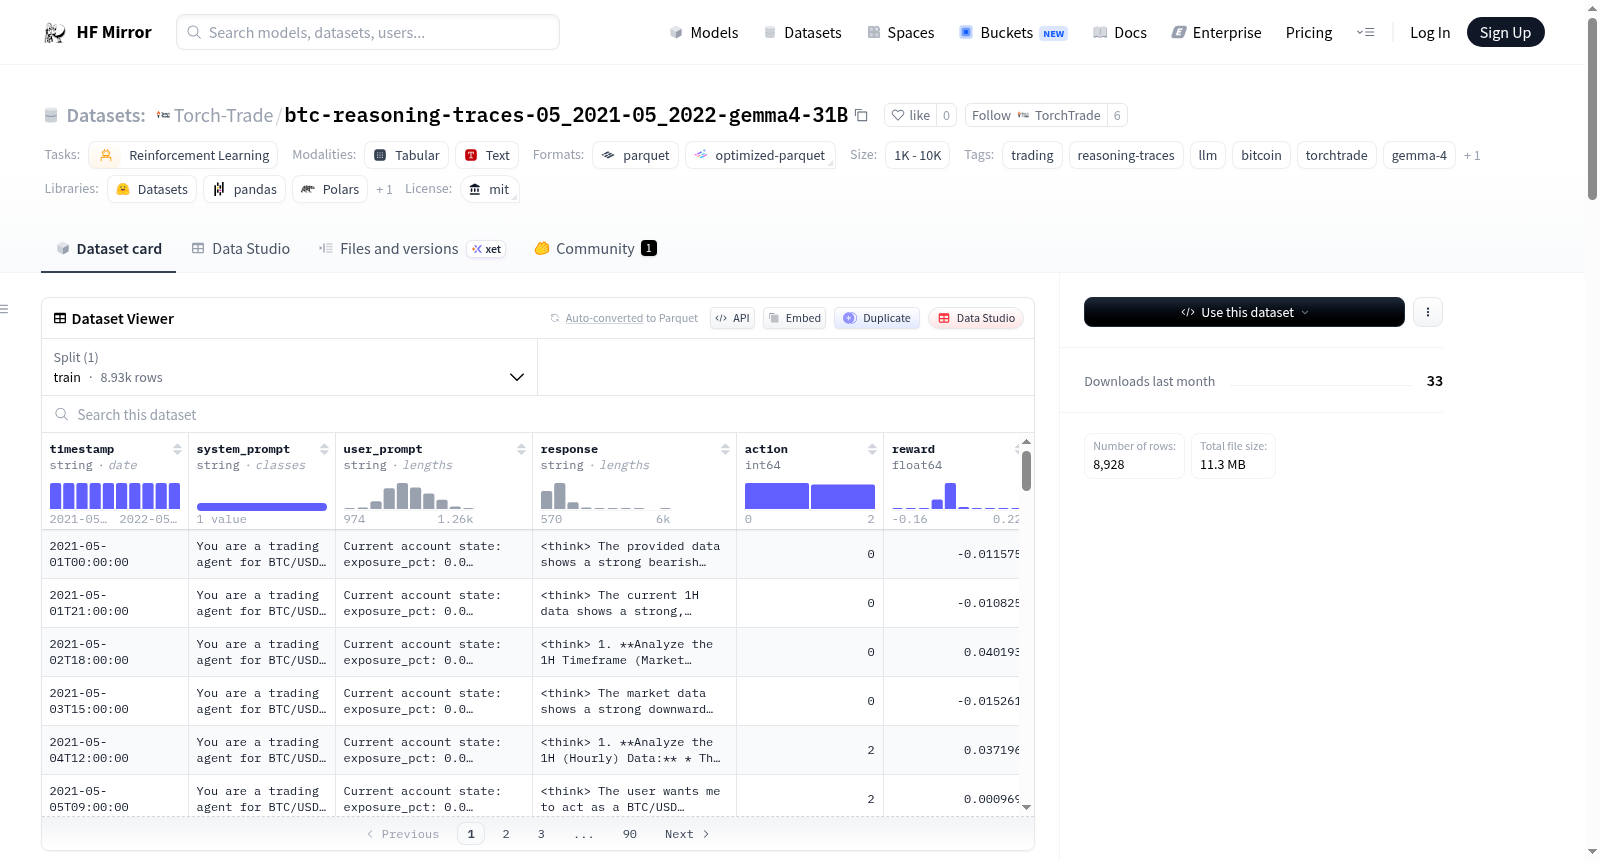Select the Reinforcement Learning task tag
The image size is (1600, 861).
[x=183, y=155]
